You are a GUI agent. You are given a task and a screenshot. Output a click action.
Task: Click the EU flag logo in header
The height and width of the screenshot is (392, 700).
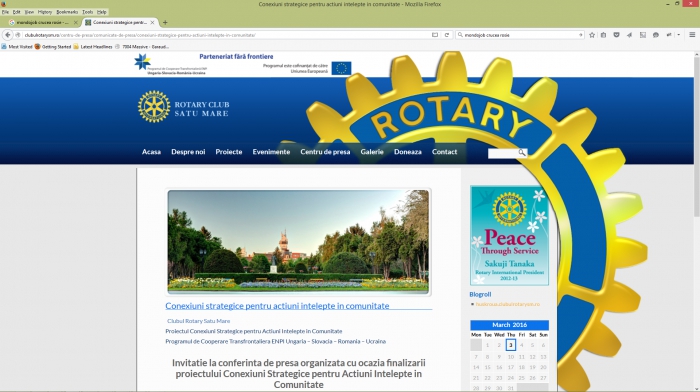pyautogui.click(x=341, y=68)
